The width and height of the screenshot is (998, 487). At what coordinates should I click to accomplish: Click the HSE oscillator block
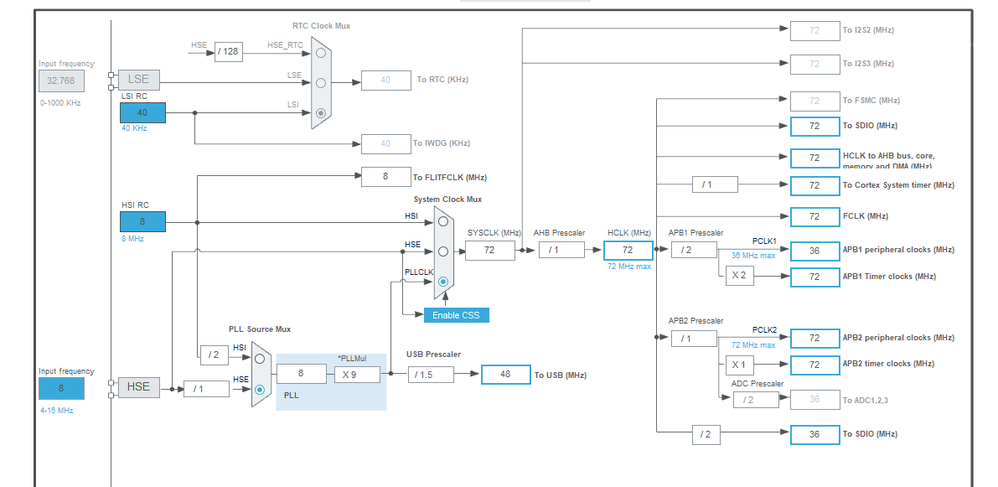[139, 387]
